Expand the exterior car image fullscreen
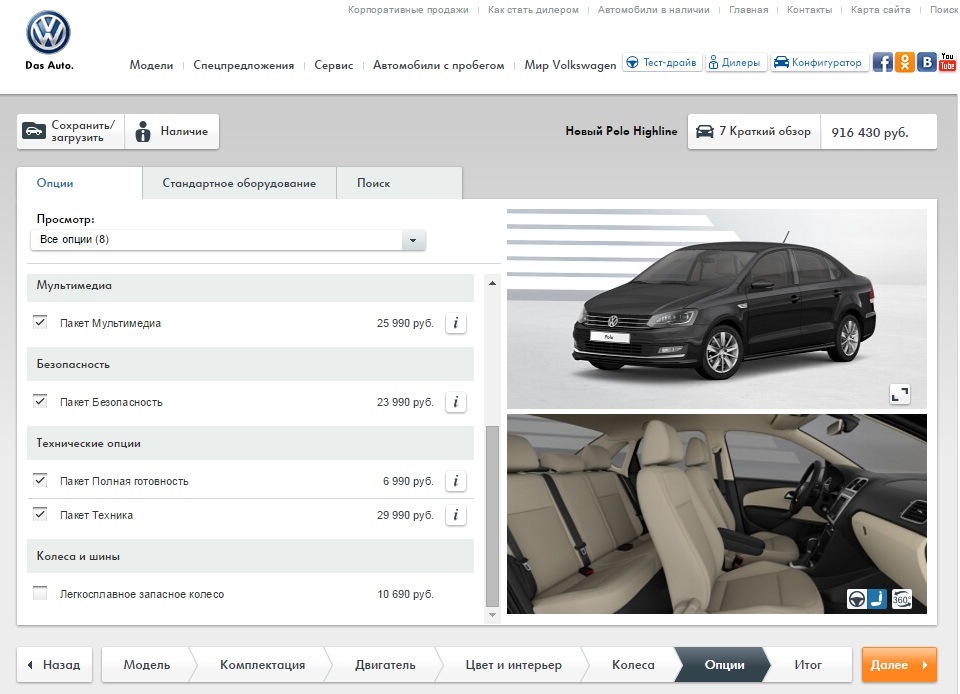960x694 pixels. [x=899, y=394]
